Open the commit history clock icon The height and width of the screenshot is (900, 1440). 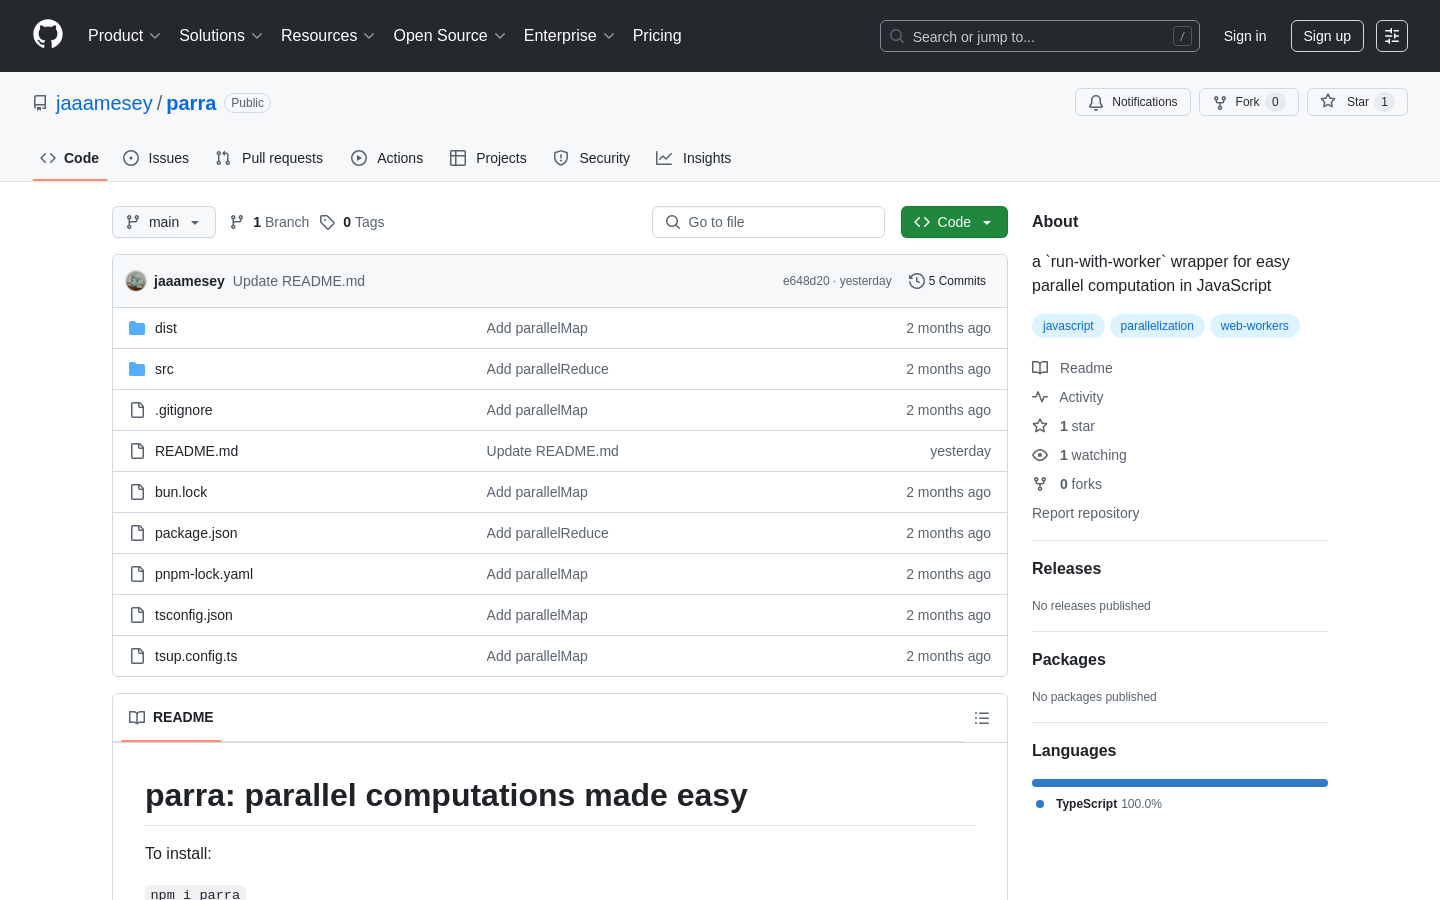[x=916, y=281]
